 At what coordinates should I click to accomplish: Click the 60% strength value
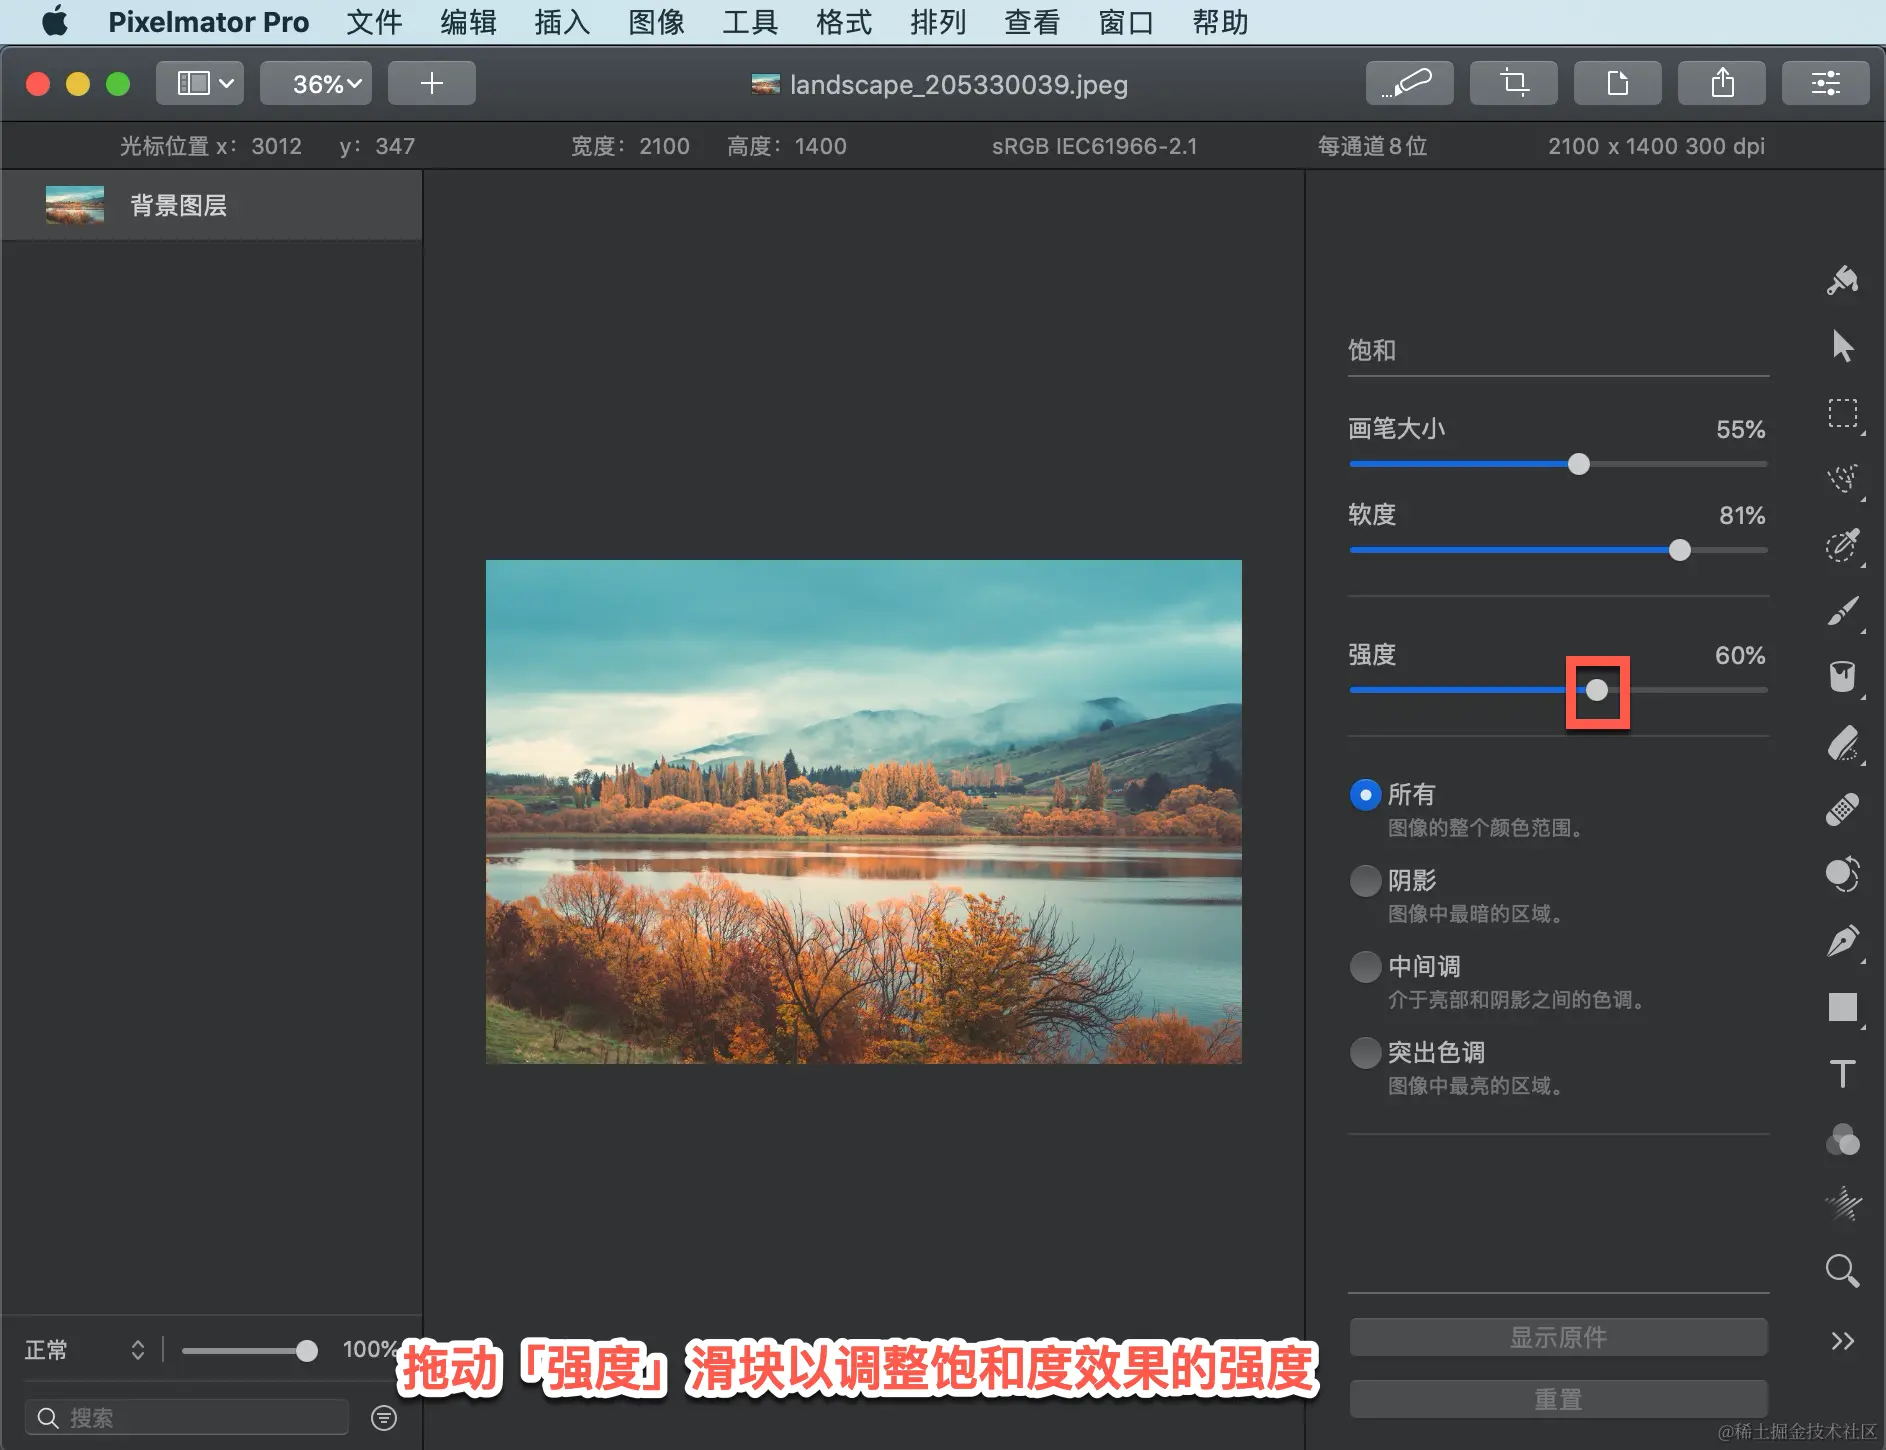point(1740,656)
